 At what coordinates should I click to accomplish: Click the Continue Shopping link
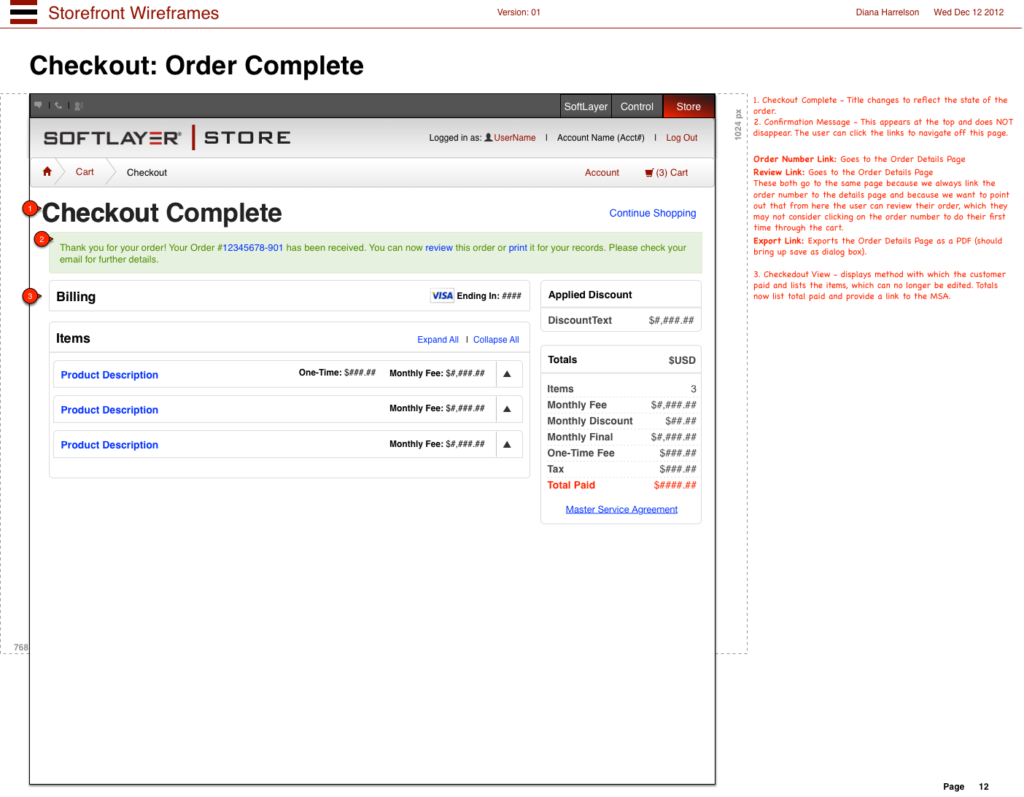pos(652,213)
